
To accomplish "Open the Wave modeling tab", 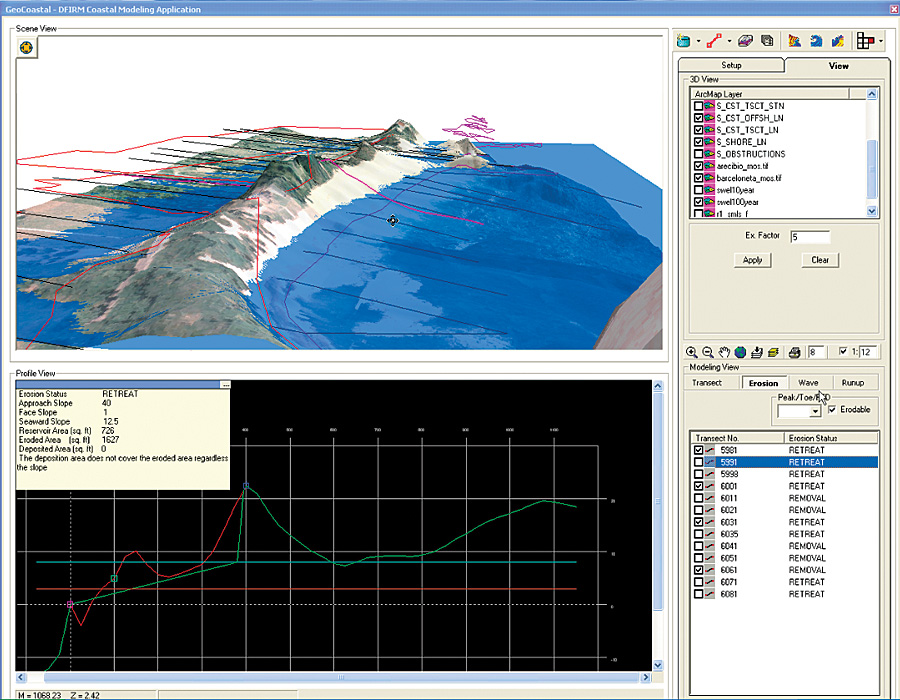I will click(808, 382).
